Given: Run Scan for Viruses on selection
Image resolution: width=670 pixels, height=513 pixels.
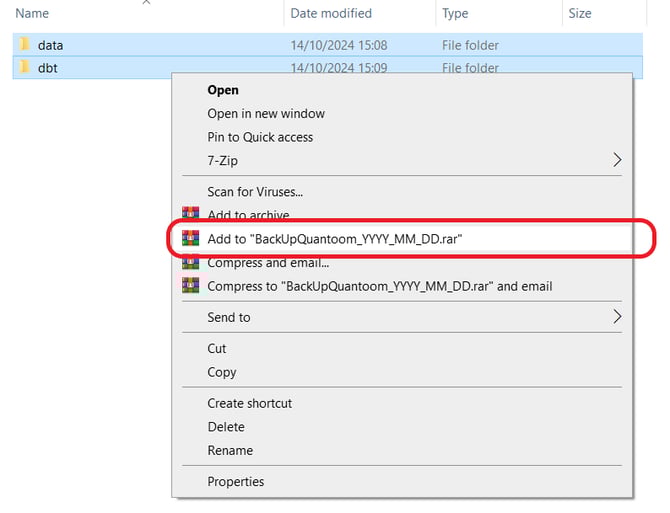Looking at the screenshot, I should 255,191.
